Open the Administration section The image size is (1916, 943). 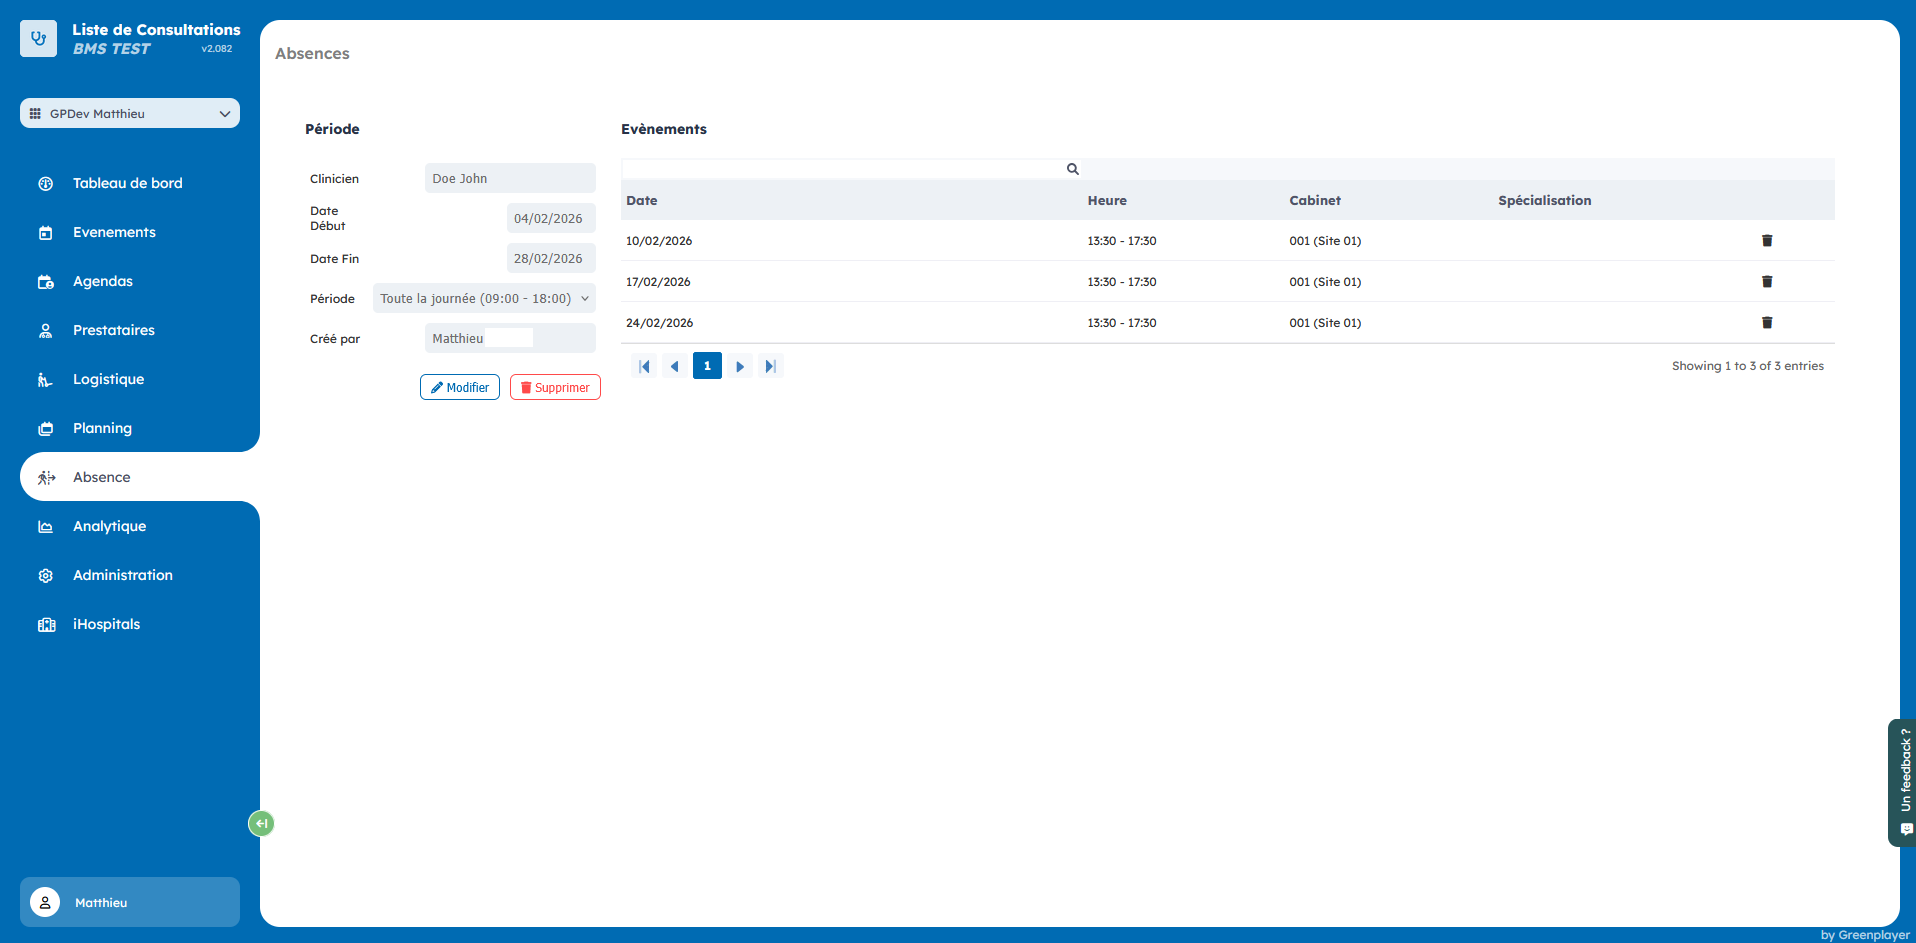point(122,576)
